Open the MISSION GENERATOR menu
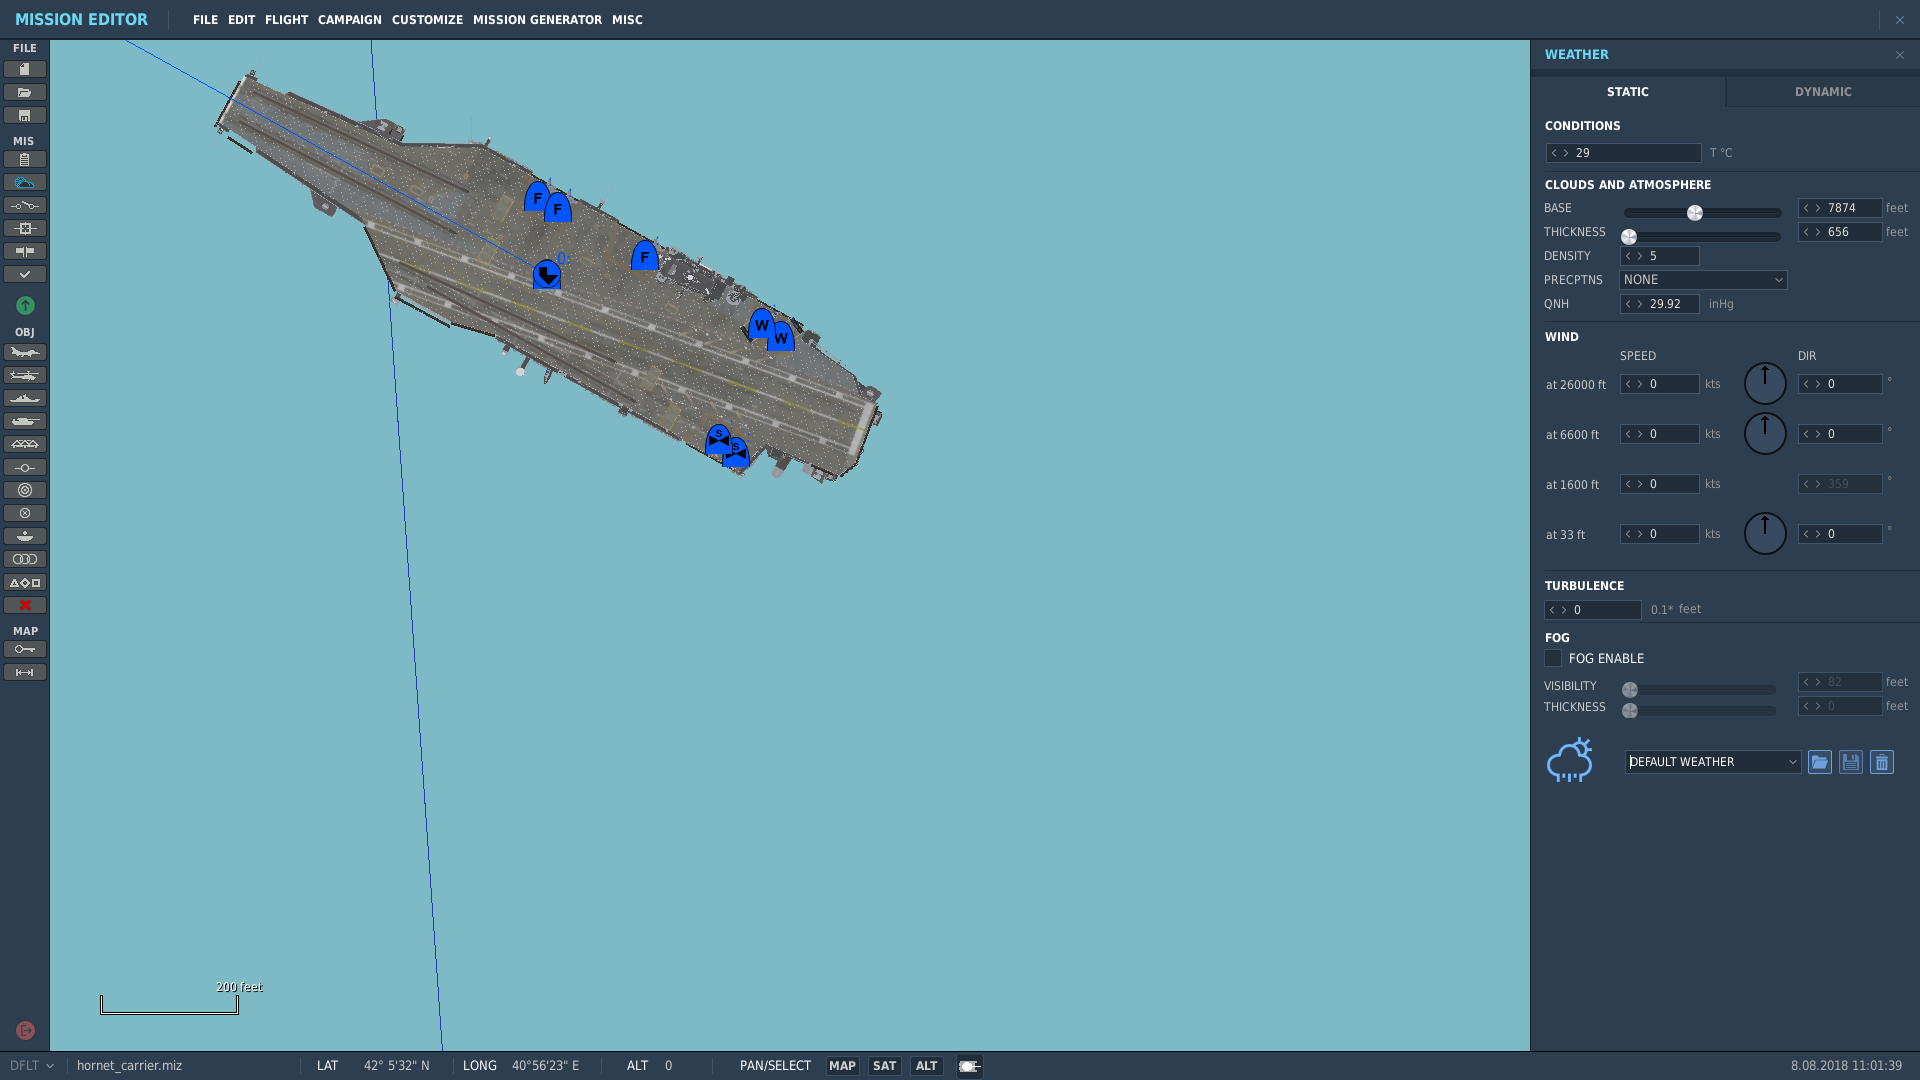Image resolution: width=1920 pixels, height=1080 pixels. click(537, 20)
